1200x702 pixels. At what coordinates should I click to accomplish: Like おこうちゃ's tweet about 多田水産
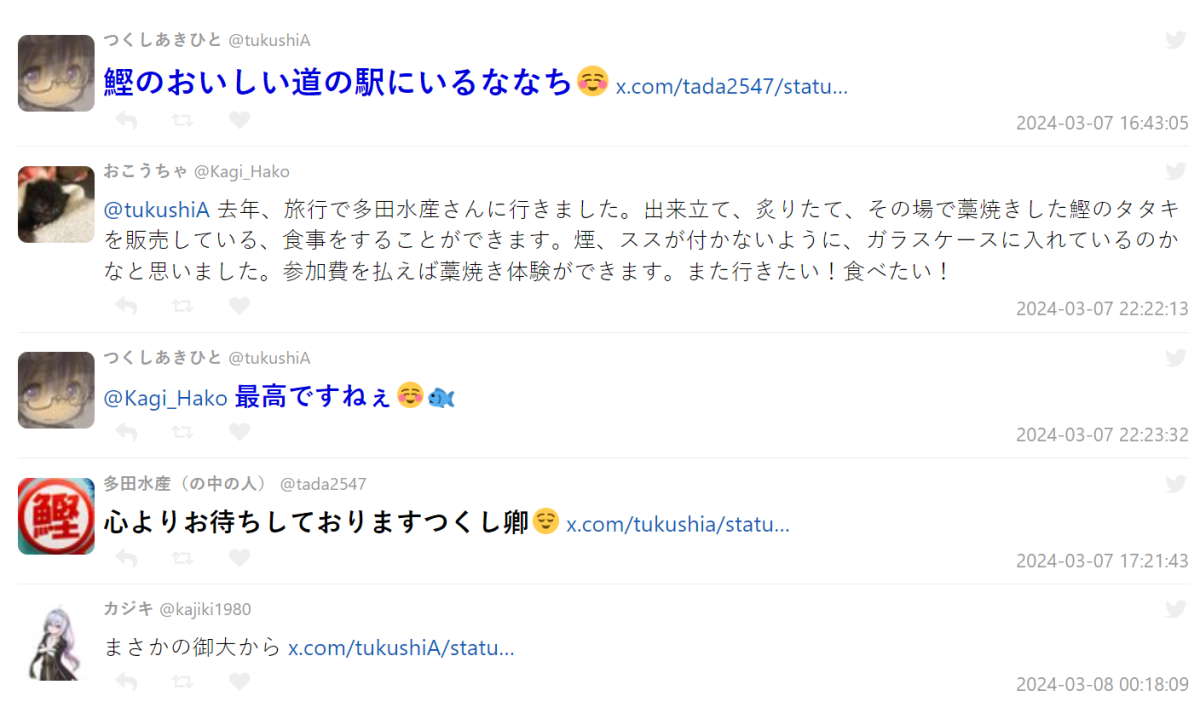pyautogui.click(x=239, y=306)
